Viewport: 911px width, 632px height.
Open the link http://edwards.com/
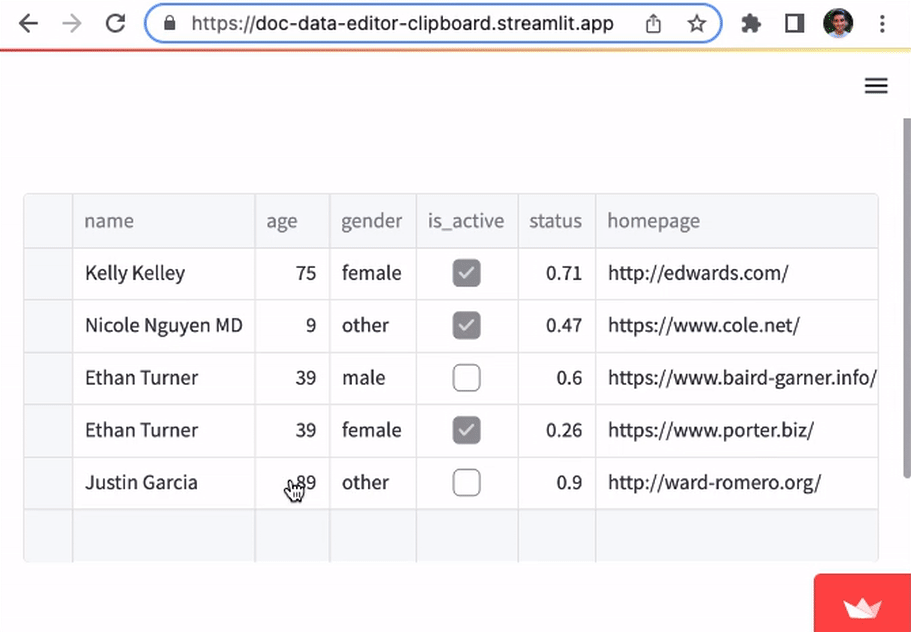[x=697, y=273]
